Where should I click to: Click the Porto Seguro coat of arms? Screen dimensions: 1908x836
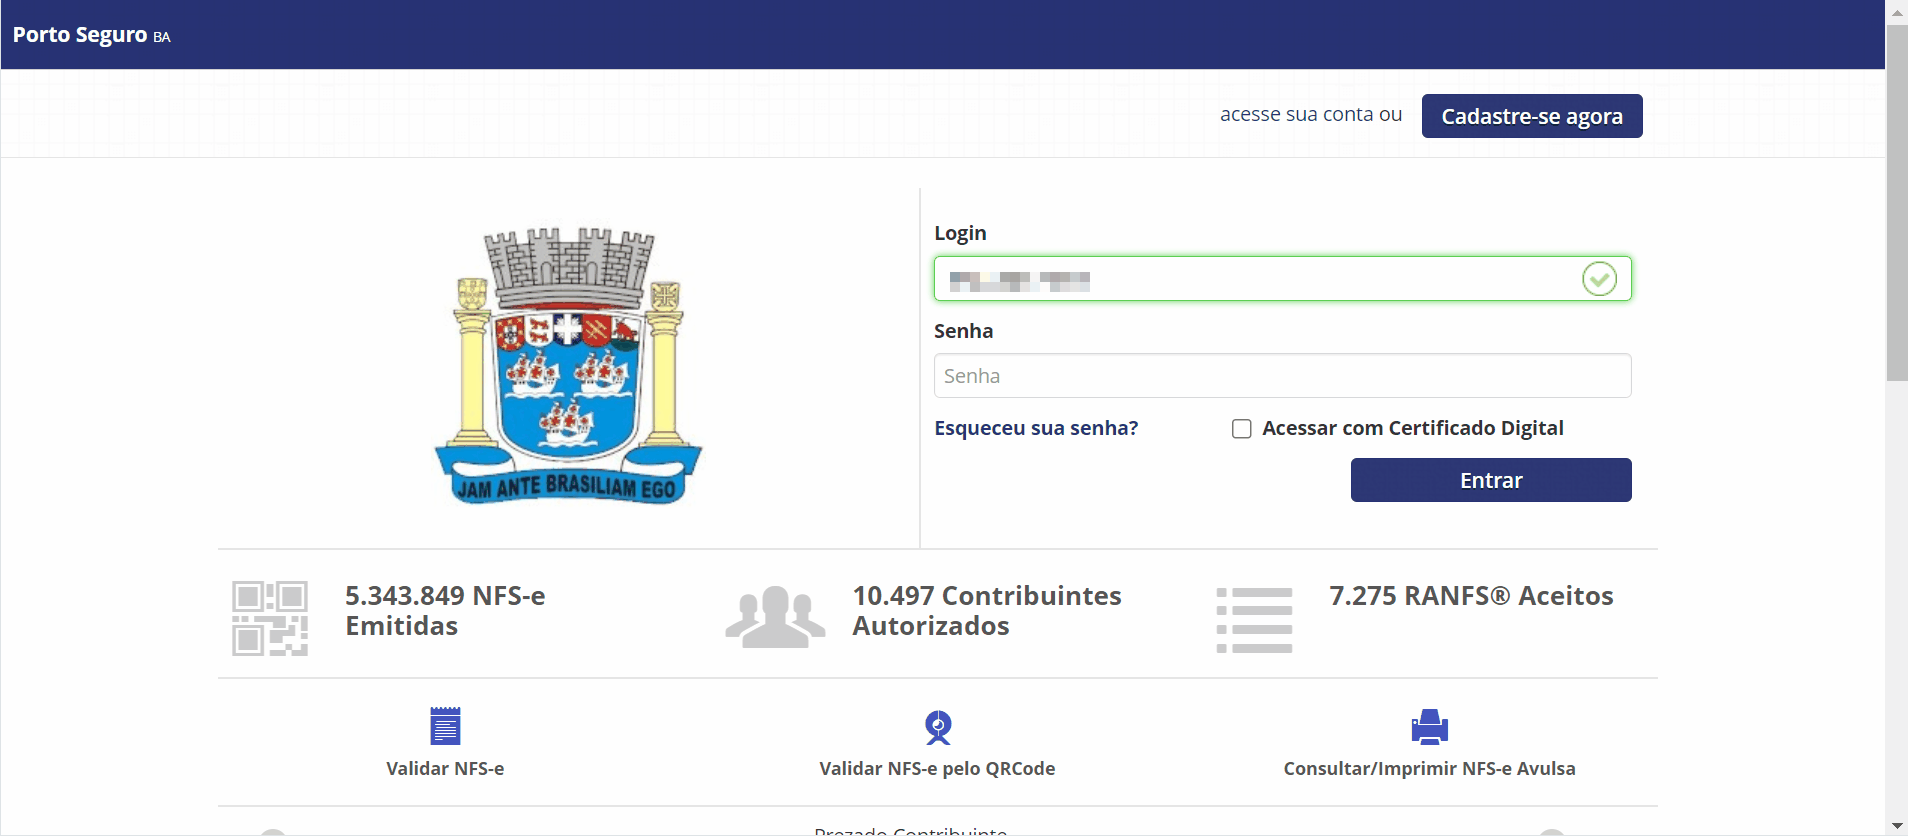click(x=568, y=366)
